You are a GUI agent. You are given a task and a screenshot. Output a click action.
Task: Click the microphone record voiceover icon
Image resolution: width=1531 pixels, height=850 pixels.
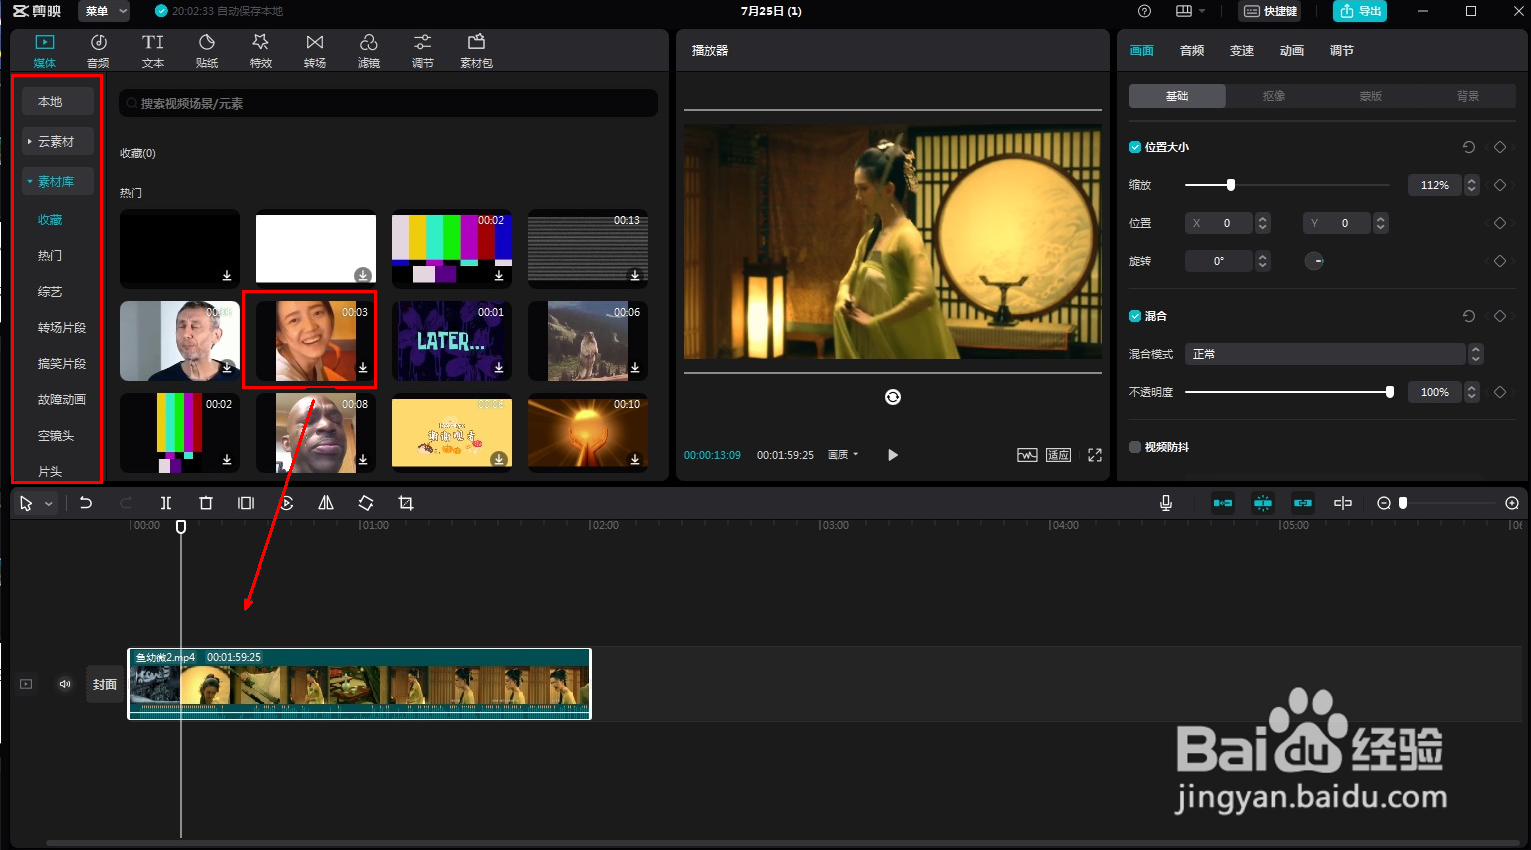1166,503
